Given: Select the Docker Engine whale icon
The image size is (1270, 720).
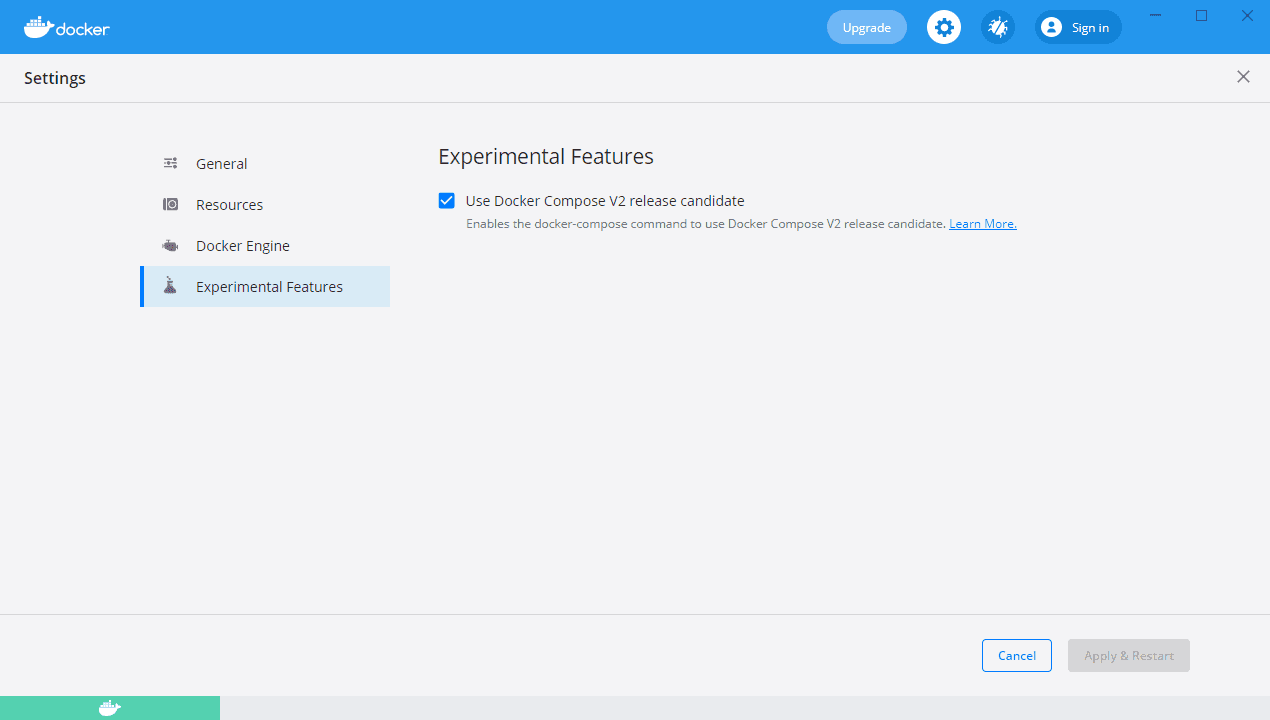Looking at the screenshot, I should (170, 245).
